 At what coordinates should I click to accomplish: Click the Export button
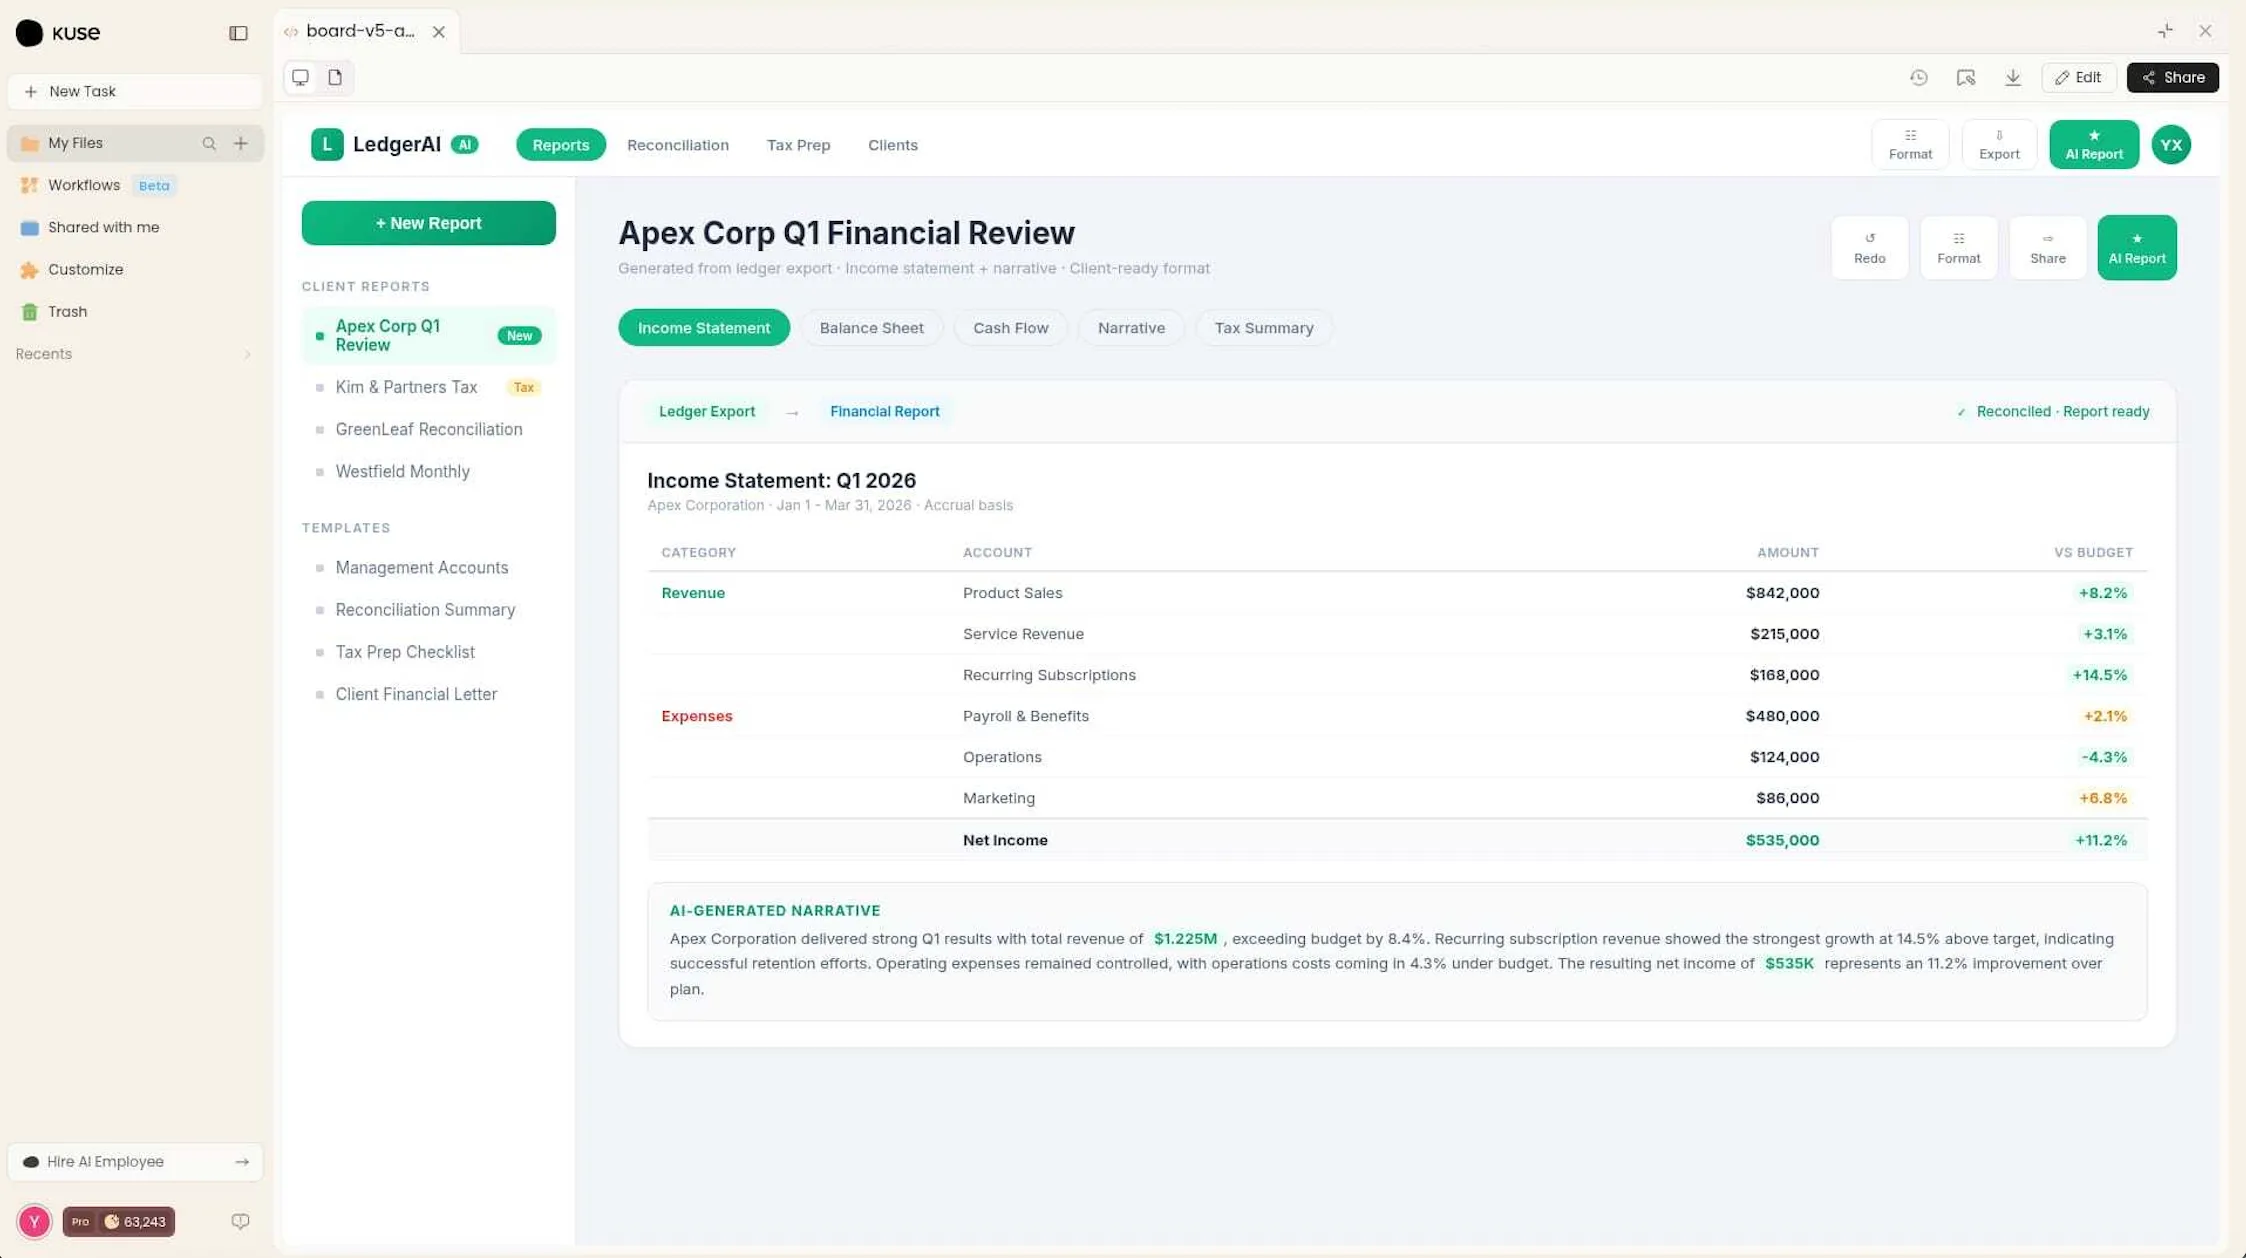[1999, 145]
